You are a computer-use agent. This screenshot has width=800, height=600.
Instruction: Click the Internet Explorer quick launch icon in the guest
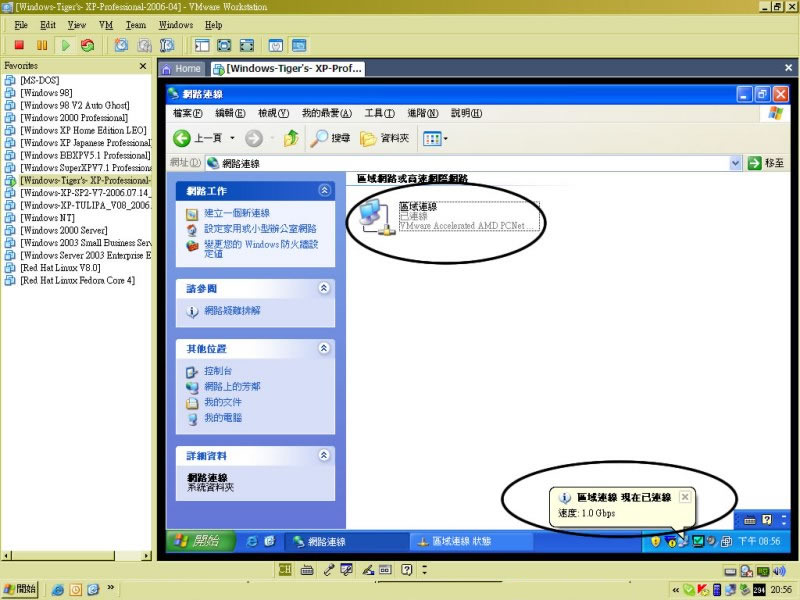pyautogui.click(x=252, y=541)
